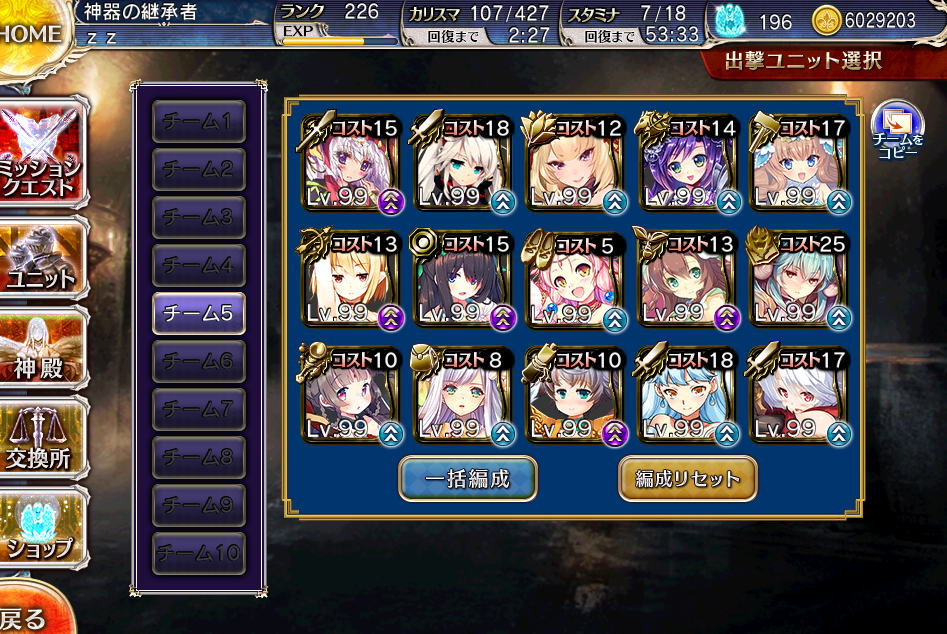
Task: Open the 交換所 exchange icon
Action: coord(42,438)
